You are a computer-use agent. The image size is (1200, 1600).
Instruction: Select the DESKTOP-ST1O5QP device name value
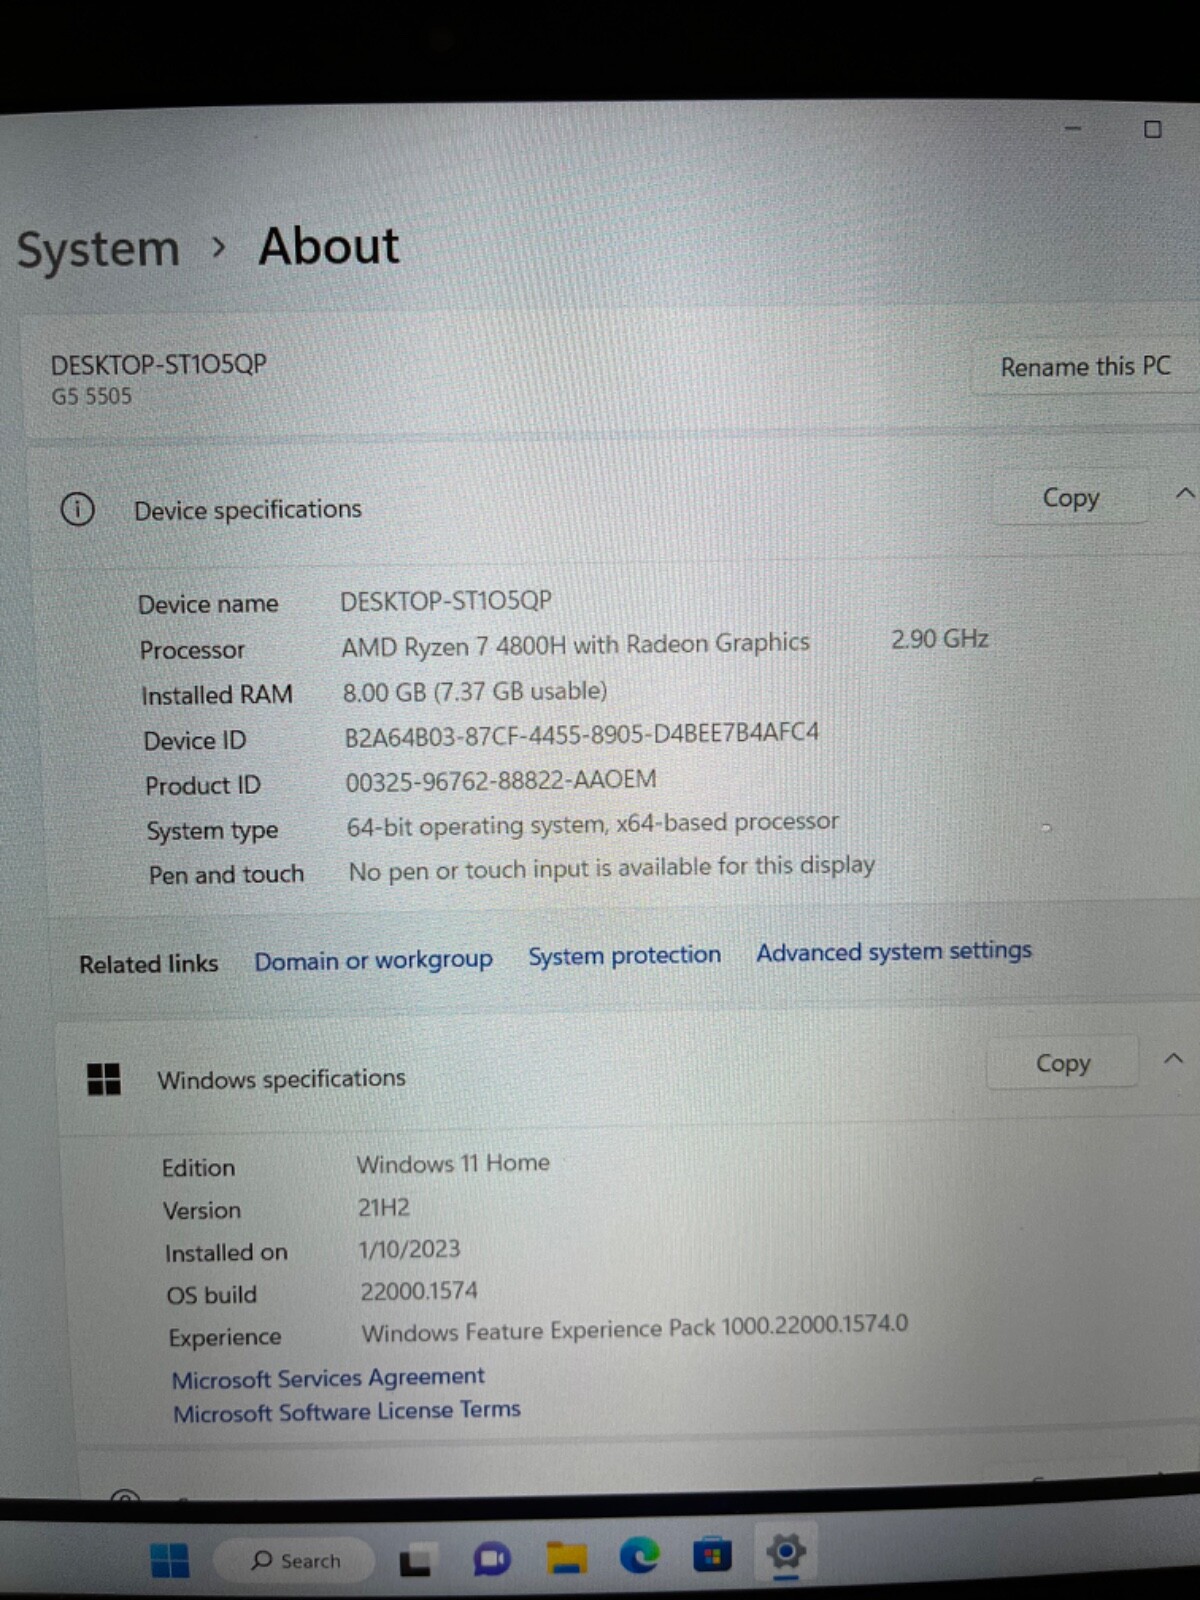446,600
